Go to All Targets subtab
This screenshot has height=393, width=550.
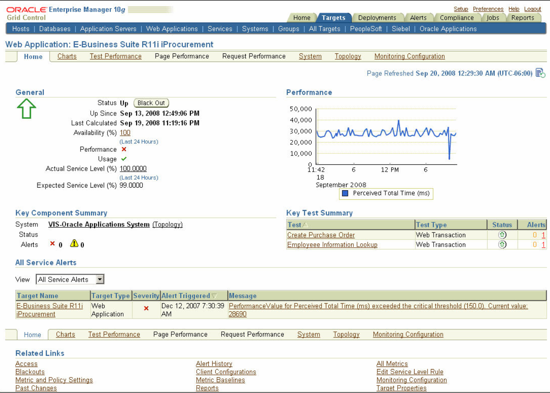pos(324,29)
